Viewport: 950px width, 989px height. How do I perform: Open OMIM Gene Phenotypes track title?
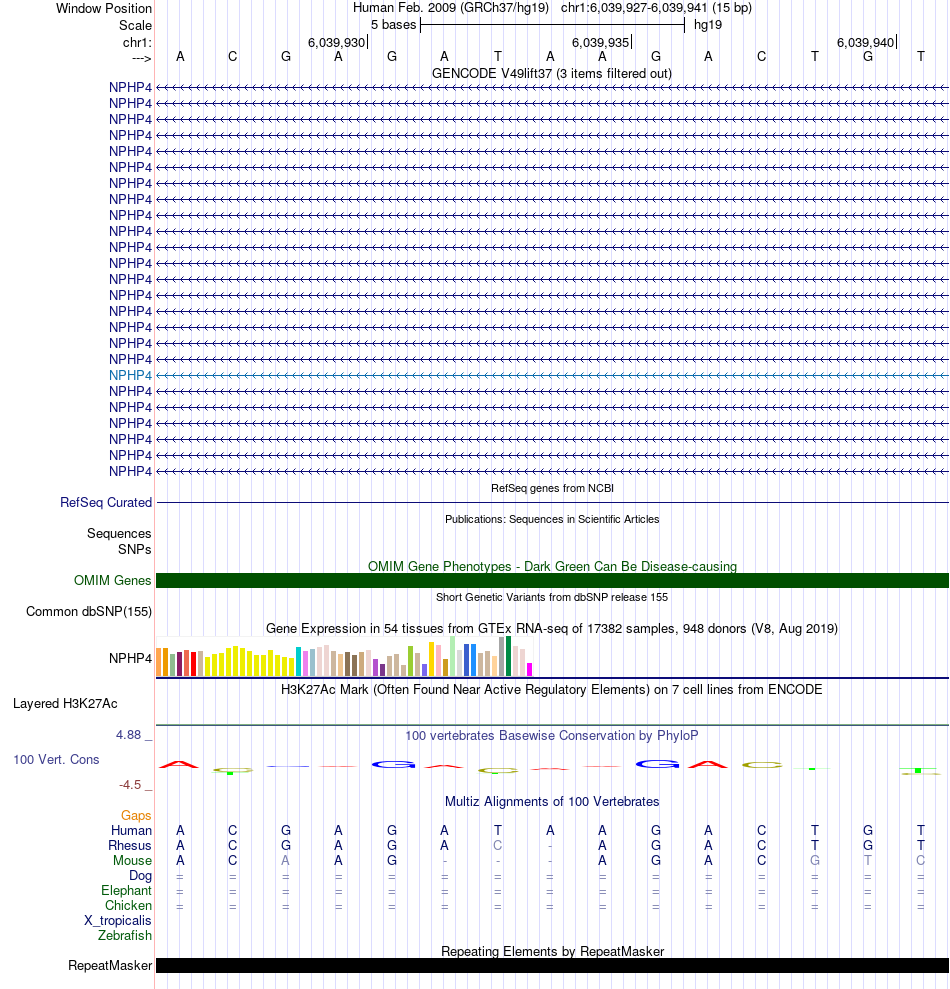pos(552,566)
